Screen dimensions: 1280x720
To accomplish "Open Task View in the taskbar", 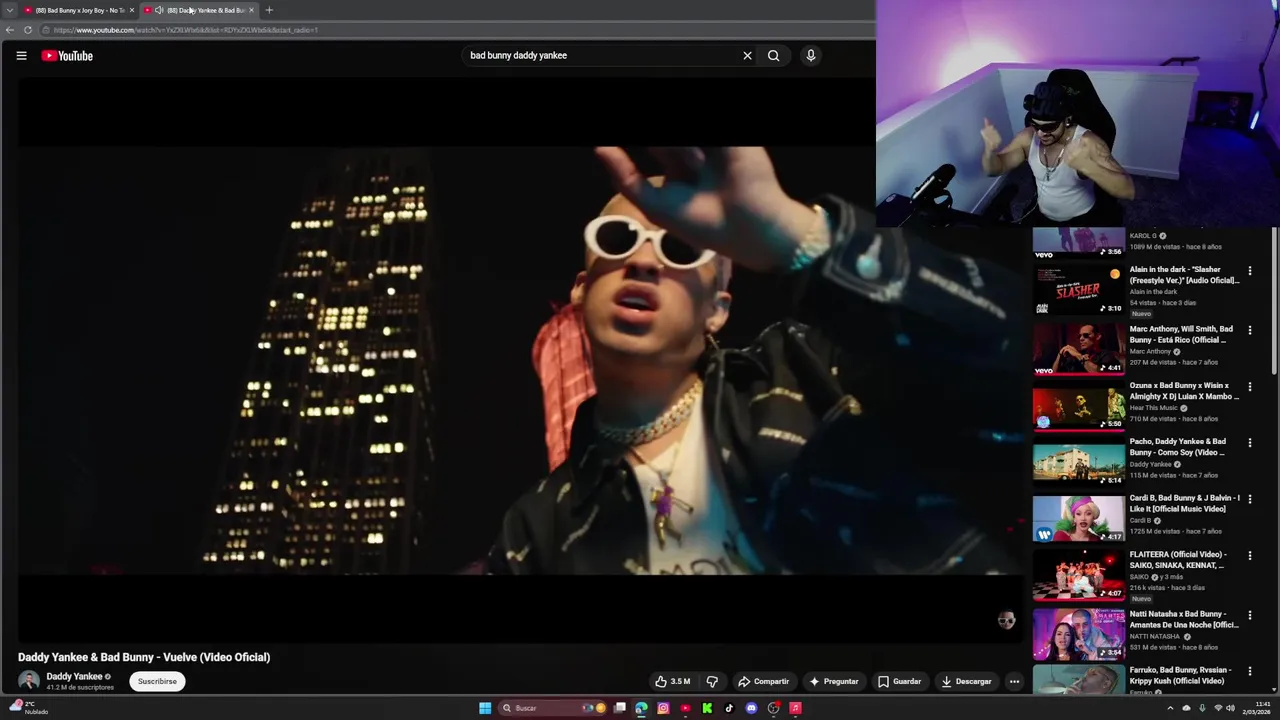I will [620, 708].
